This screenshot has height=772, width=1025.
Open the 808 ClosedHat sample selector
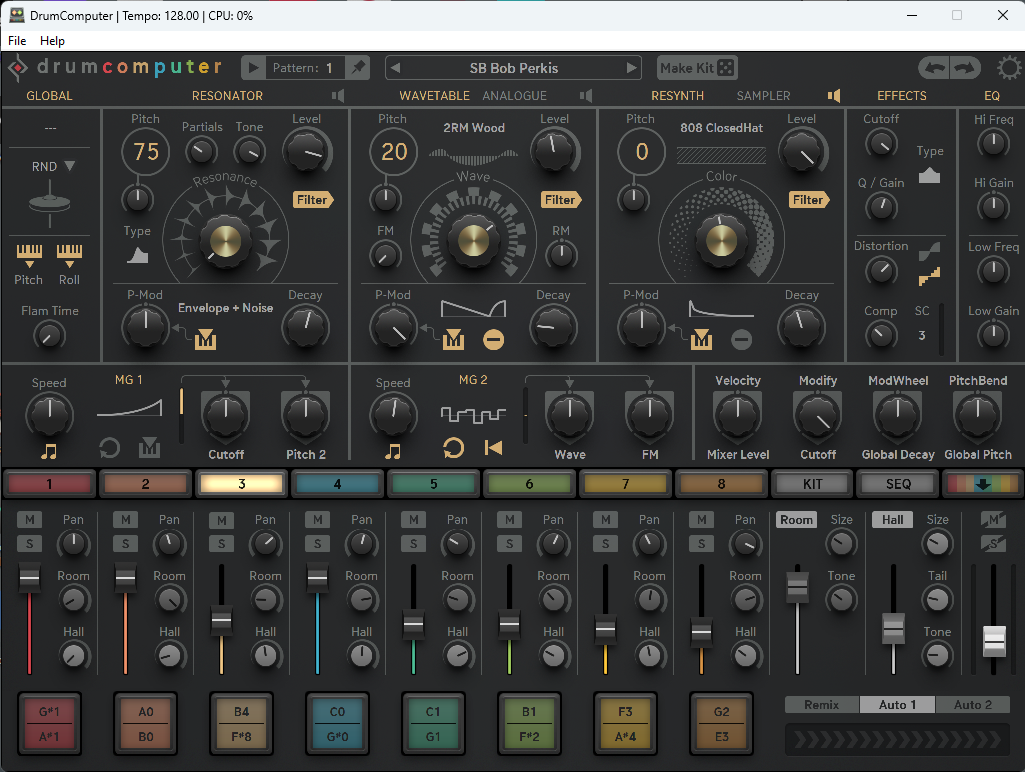pos(722,128)
